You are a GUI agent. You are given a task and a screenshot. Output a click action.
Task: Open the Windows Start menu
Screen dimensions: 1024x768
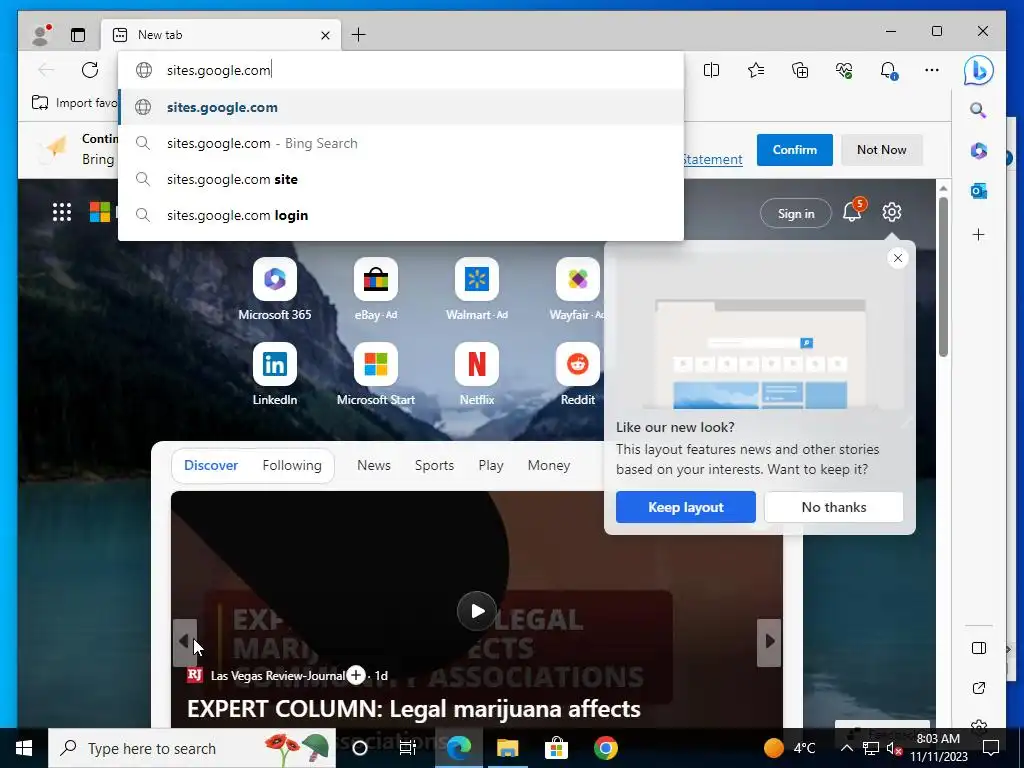[x=24, y=748]
